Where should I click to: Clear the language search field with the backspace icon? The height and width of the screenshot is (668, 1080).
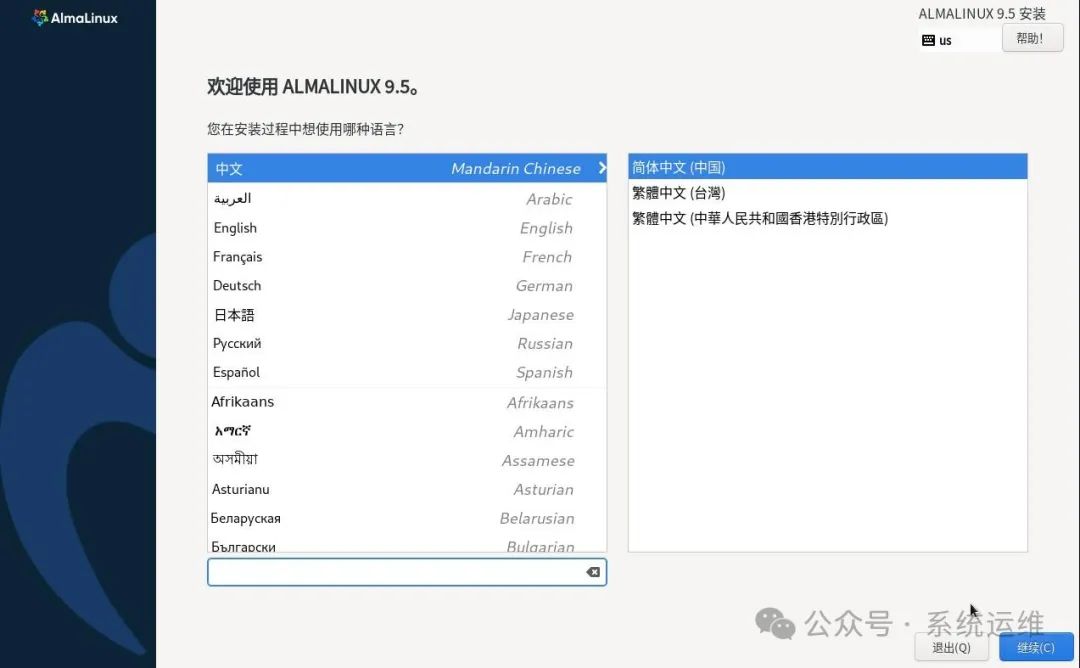pyautogui.click(x=592, y=572)
